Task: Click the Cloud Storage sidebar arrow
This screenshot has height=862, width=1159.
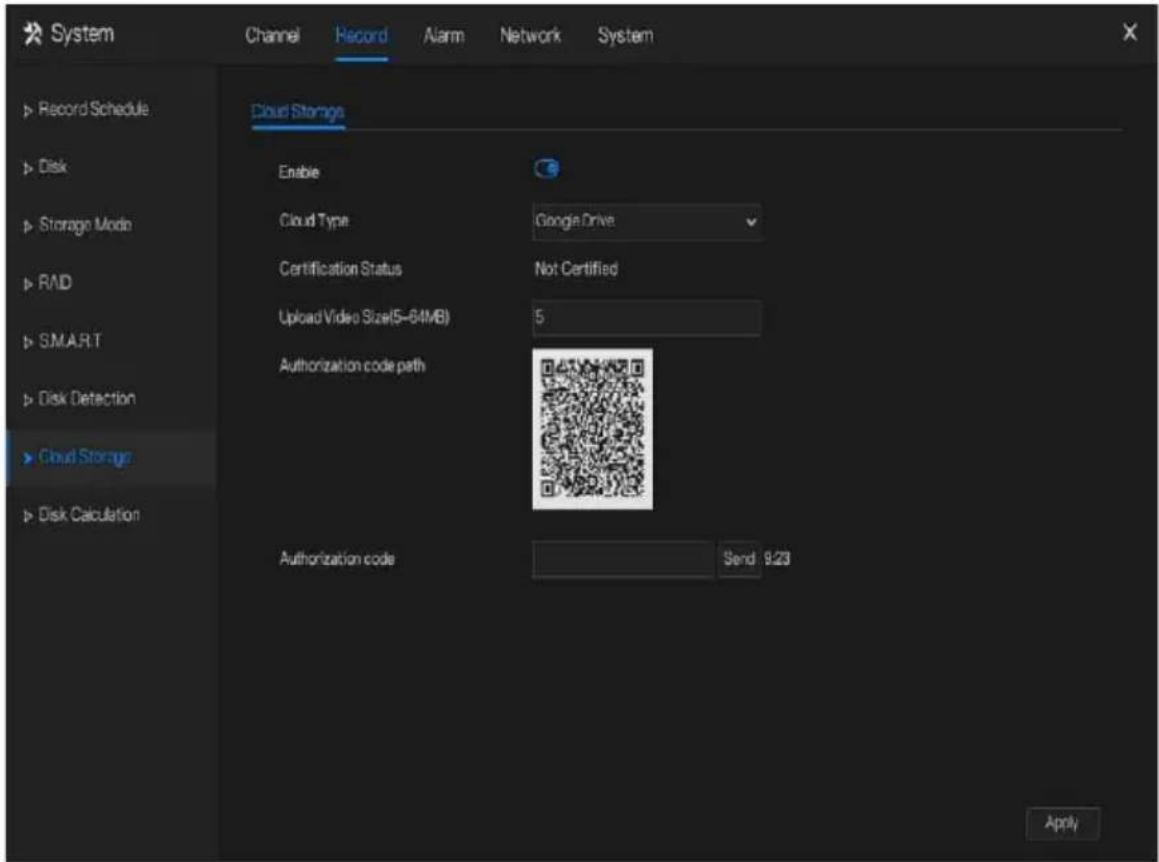Action: (x=28, y=458)
